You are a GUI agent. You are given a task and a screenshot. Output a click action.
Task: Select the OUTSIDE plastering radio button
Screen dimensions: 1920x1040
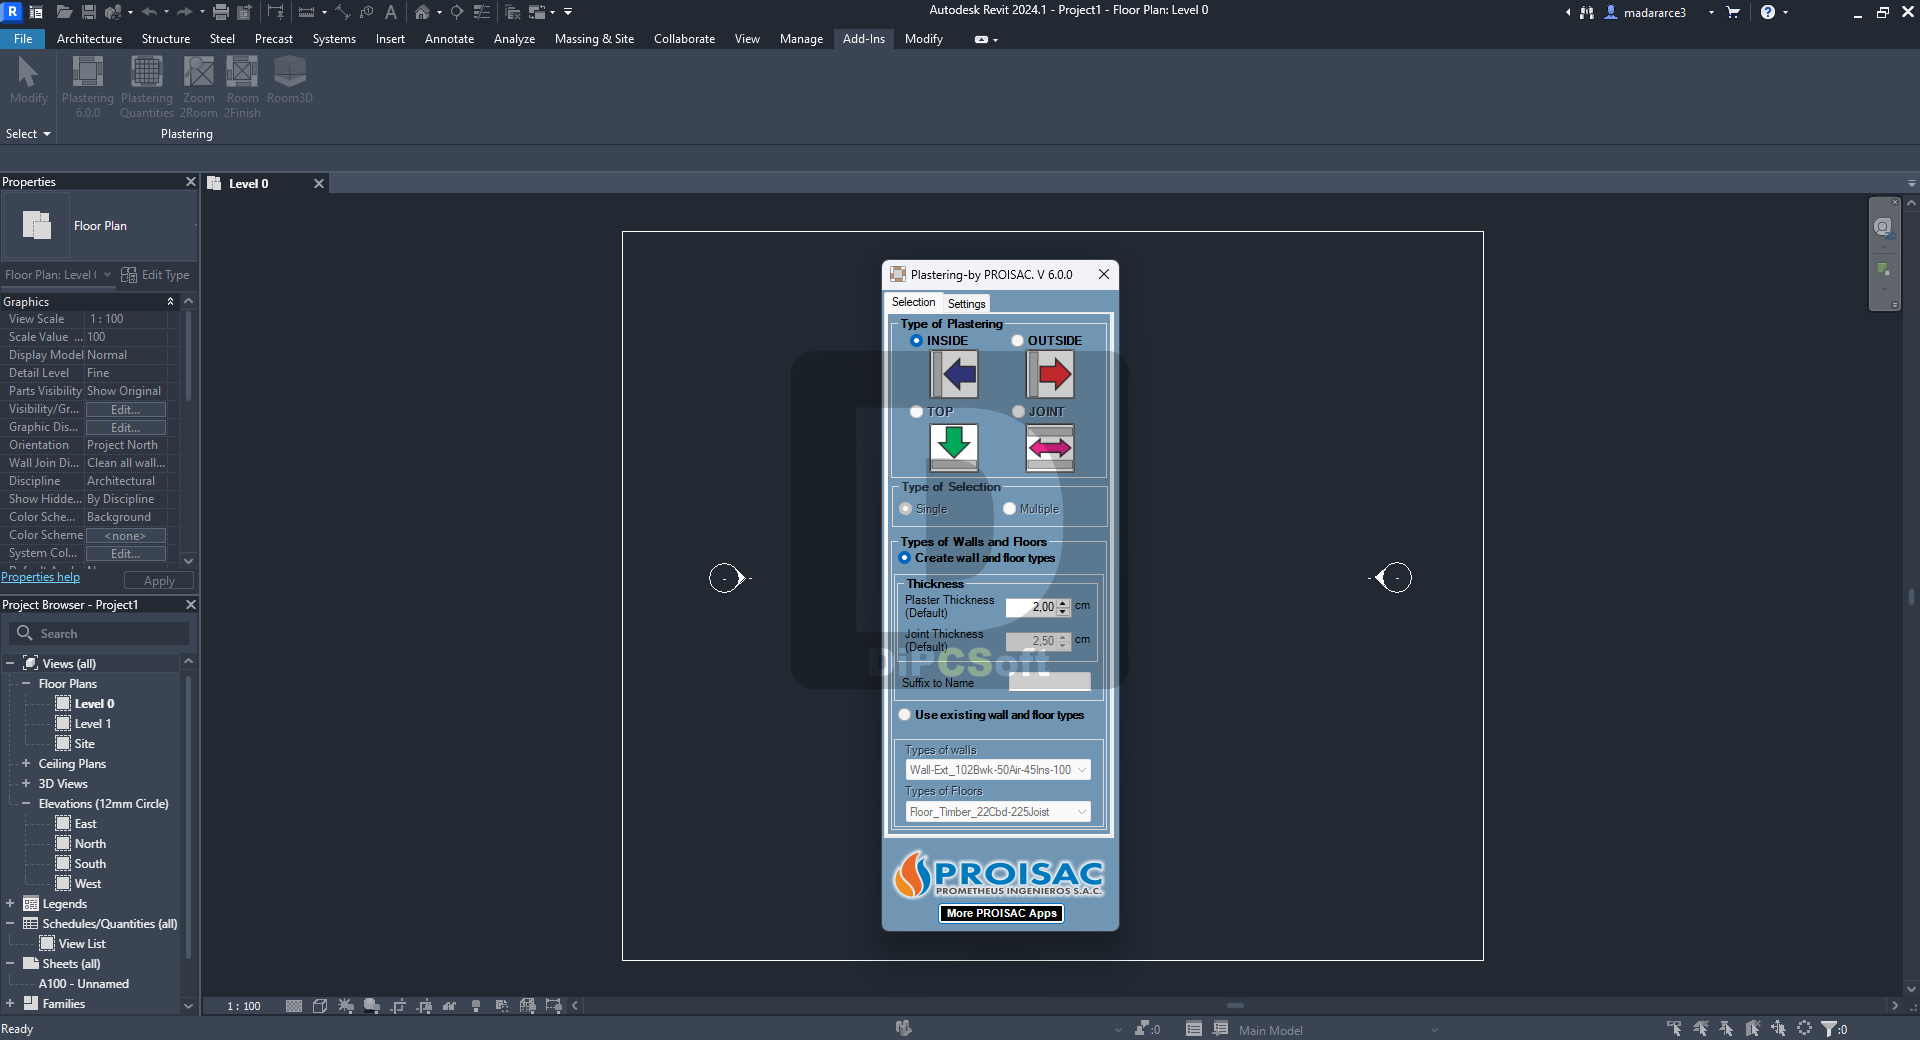pyautogui.click(x=1017, y=341)
